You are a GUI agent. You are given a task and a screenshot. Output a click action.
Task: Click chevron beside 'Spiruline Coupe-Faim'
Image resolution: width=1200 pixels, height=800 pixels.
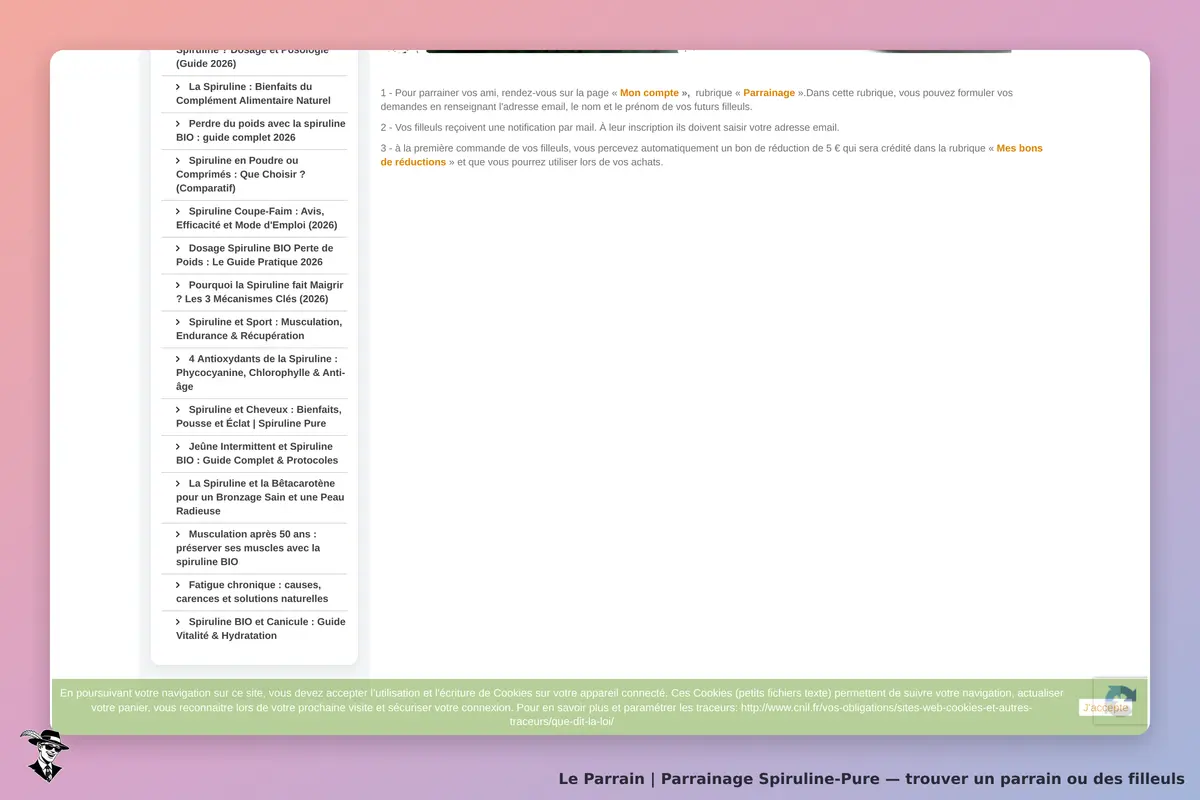178,211
